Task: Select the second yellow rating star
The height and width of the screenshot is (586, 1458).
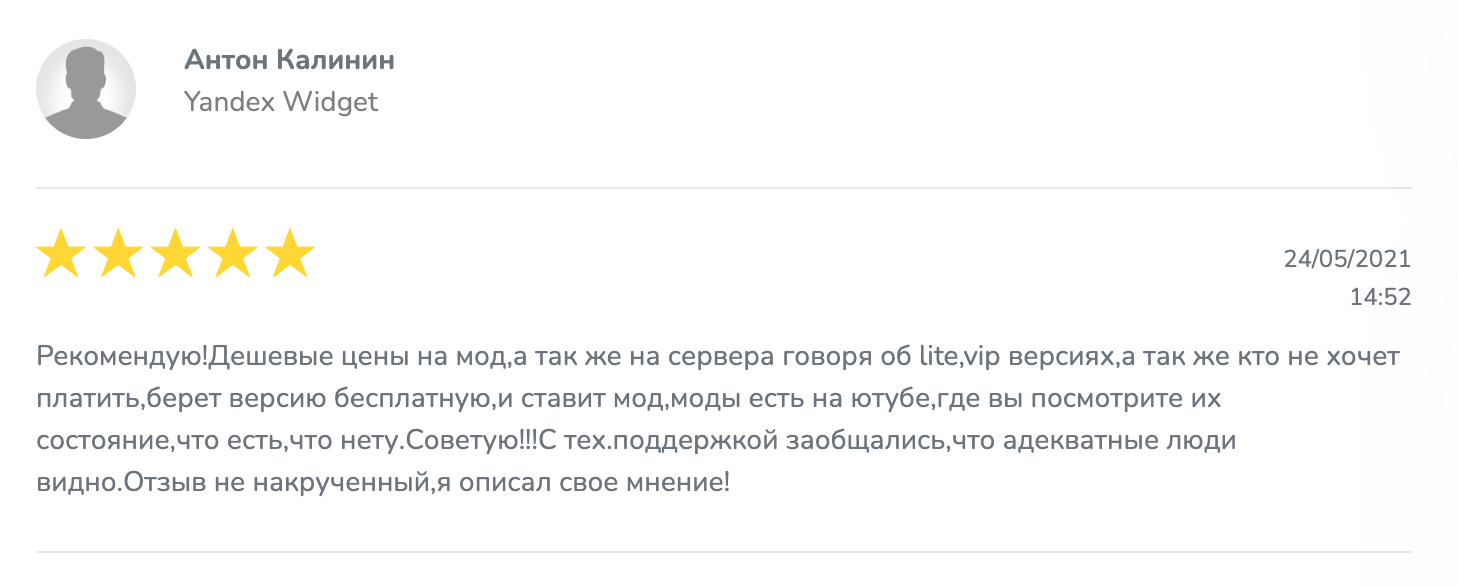Action: click(118, 254)
